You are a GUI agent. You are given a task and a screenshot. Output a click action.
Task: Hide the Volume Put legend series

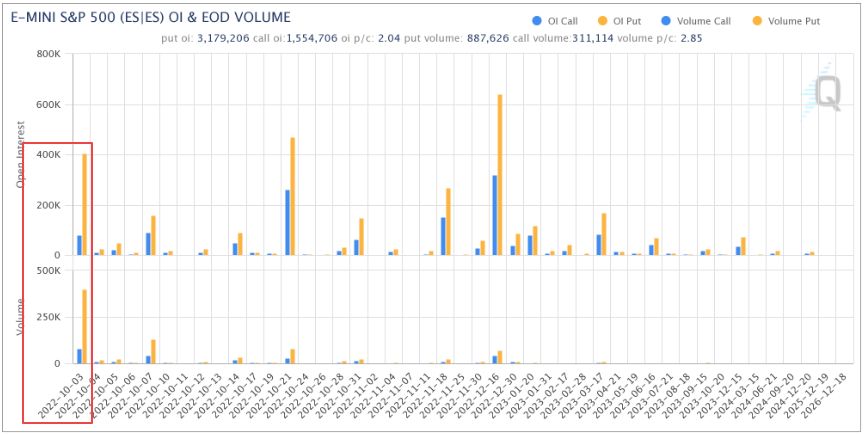[785, 21]
